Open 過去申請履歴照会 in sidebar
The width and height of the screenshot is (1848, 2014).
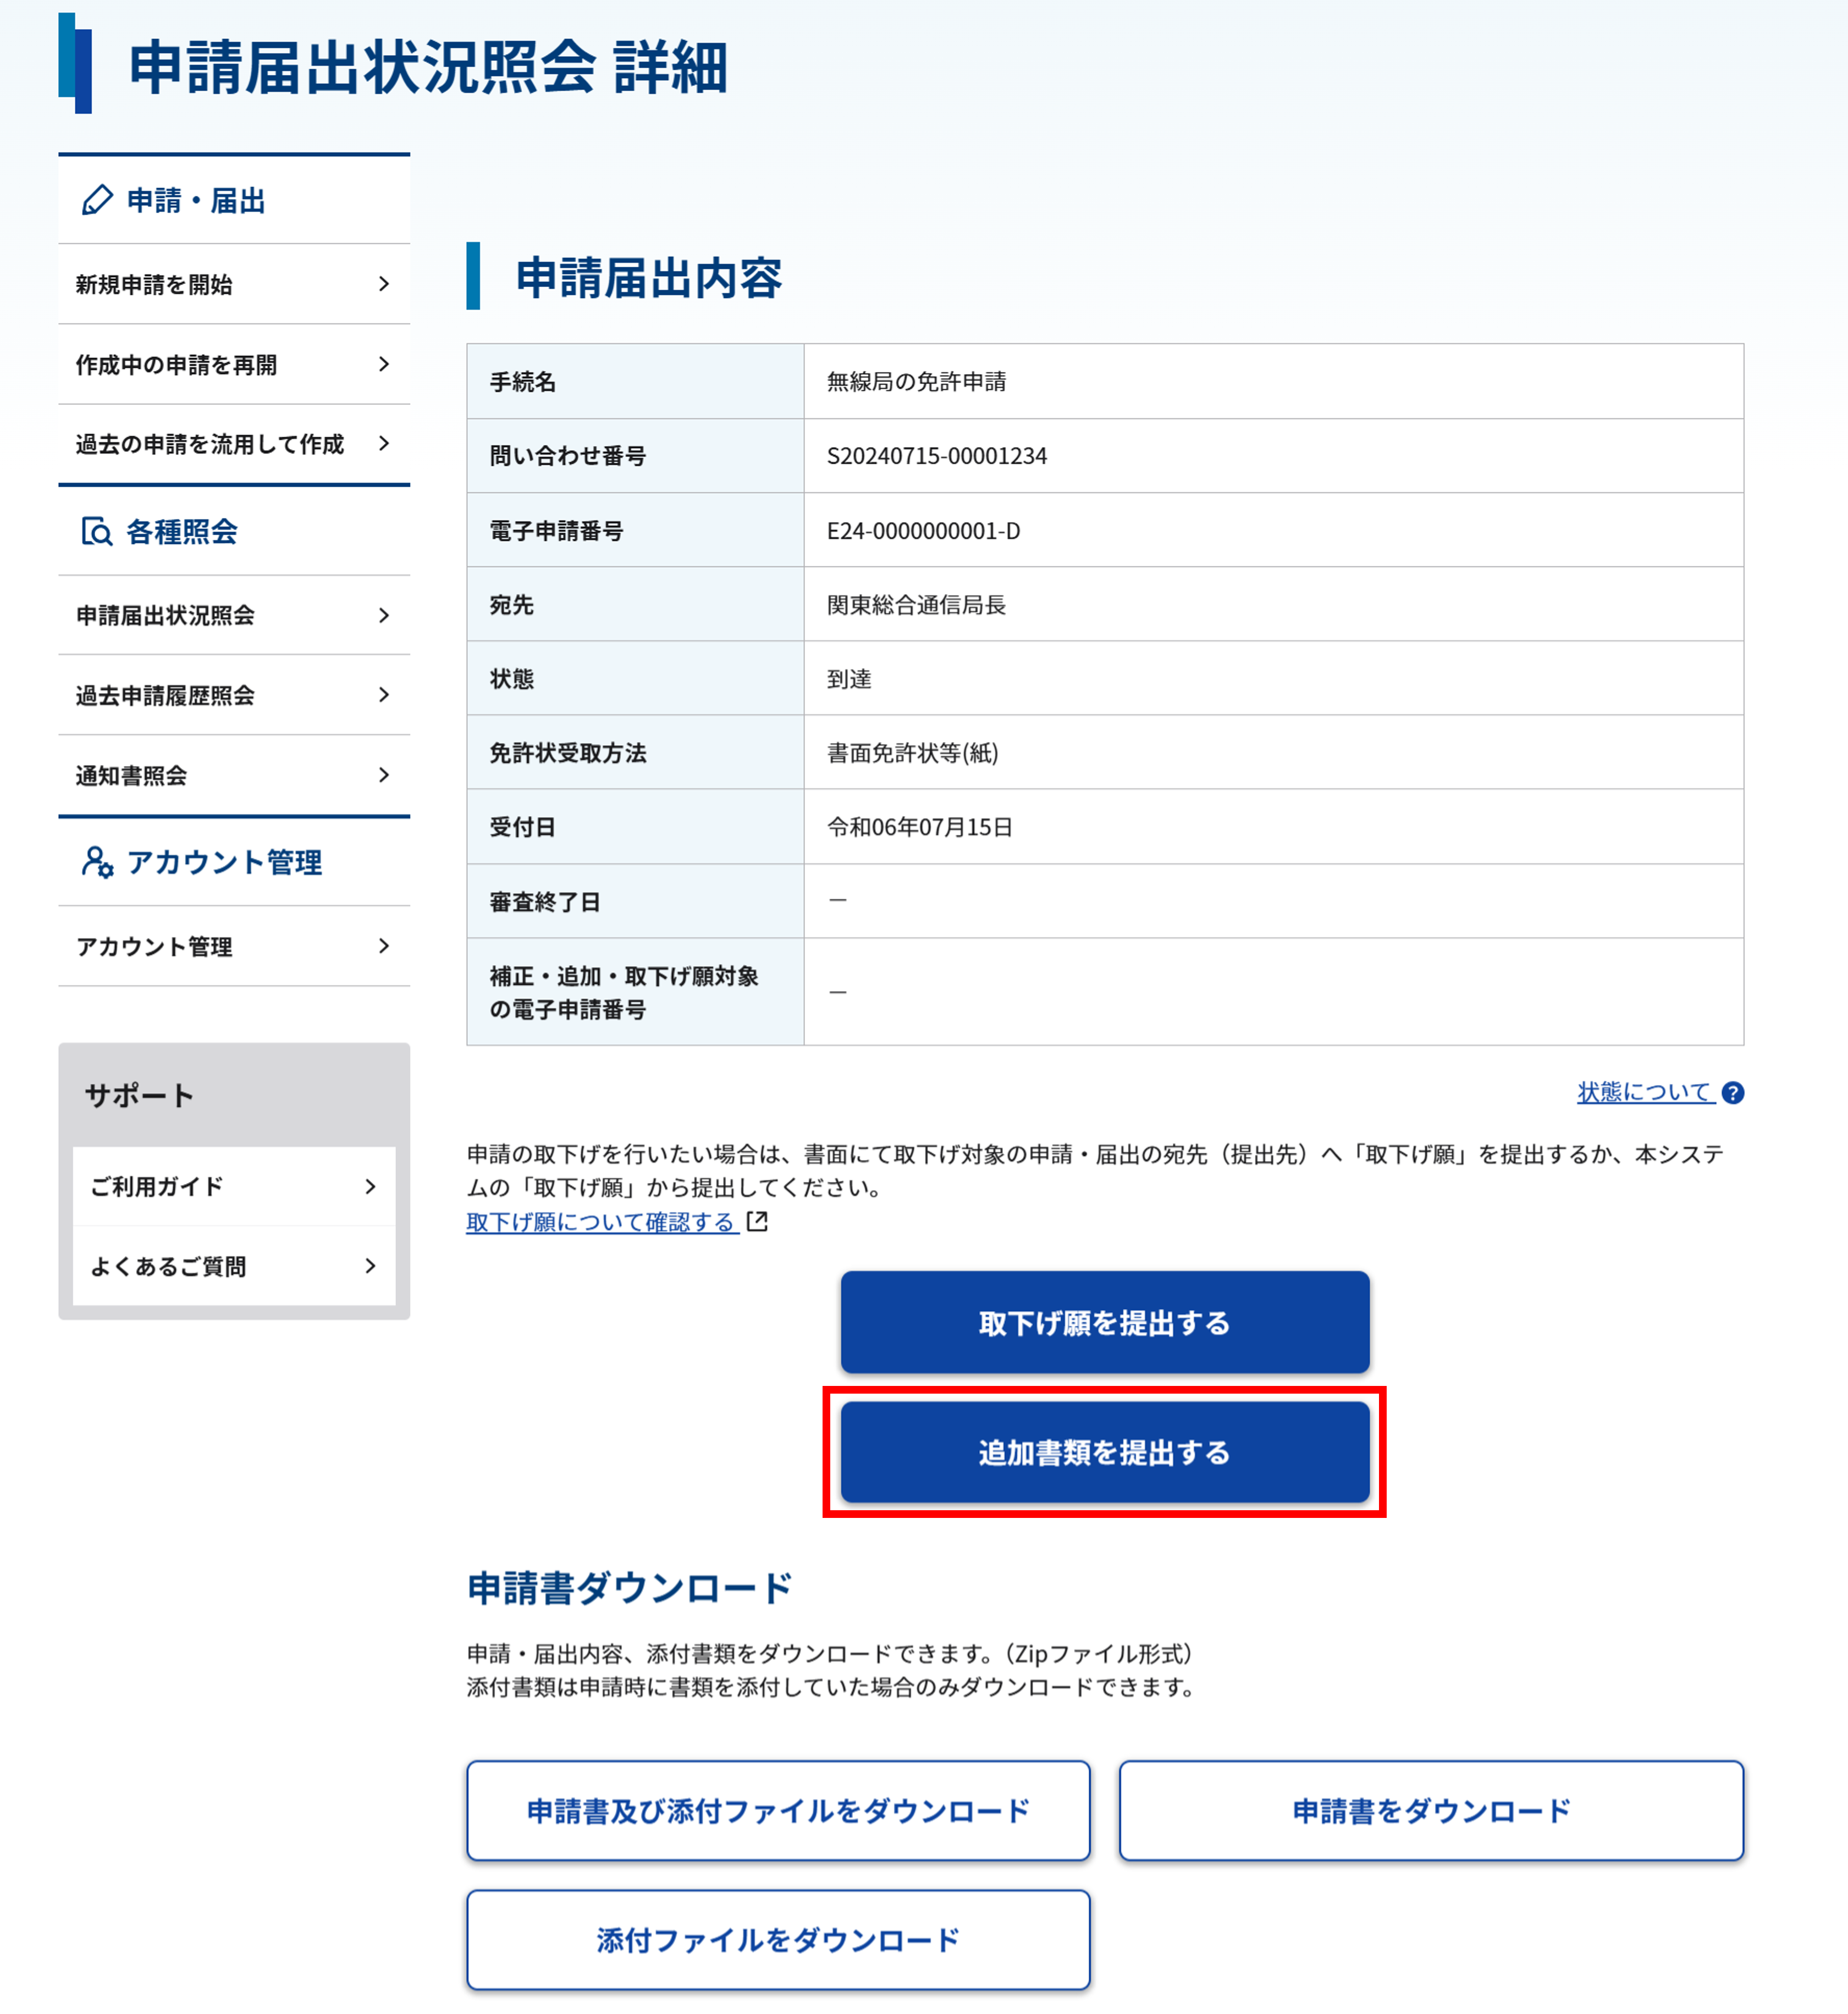[x=234, y=695]
